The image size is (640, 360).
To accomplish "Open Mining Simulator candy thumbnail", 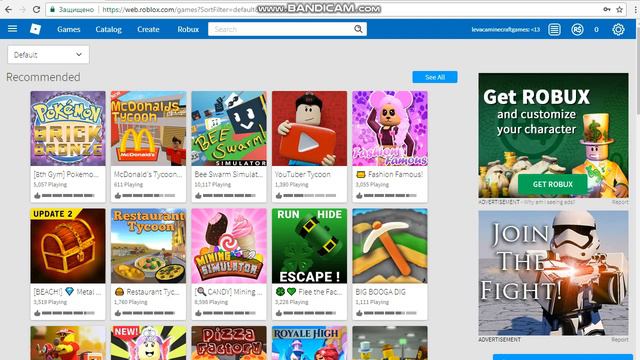I will 229,246.
